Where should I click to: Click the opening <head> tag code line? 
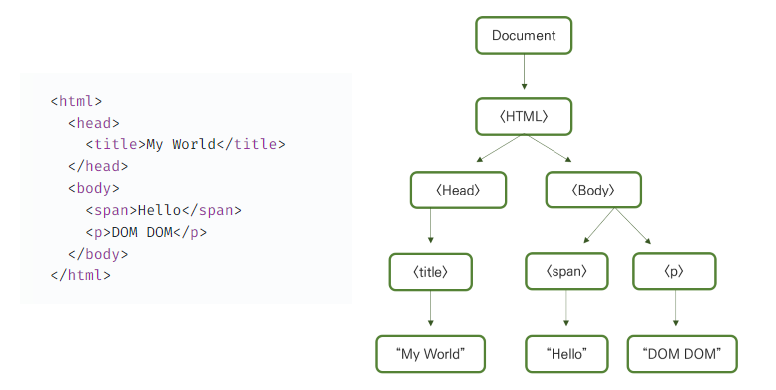(x=94, y=123)
